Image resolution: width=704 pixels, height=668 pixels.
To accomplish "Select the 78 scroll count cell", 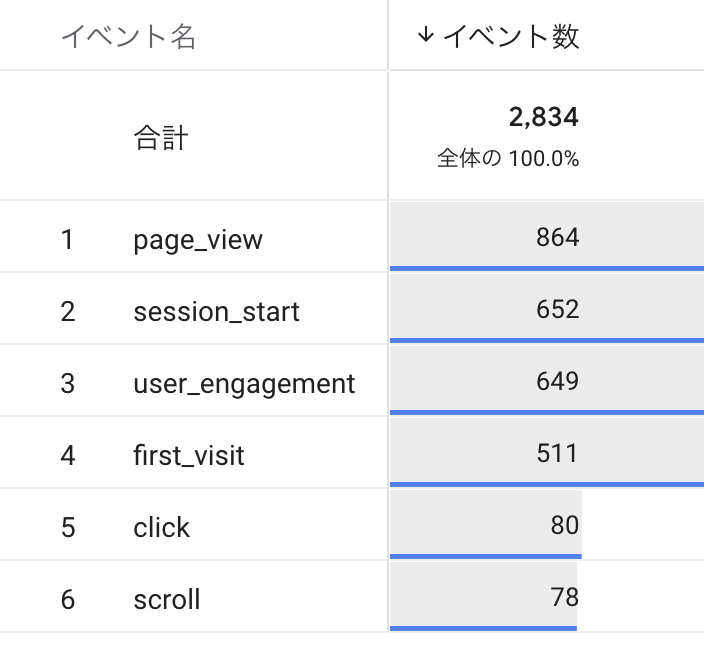I will pos(564,598).
